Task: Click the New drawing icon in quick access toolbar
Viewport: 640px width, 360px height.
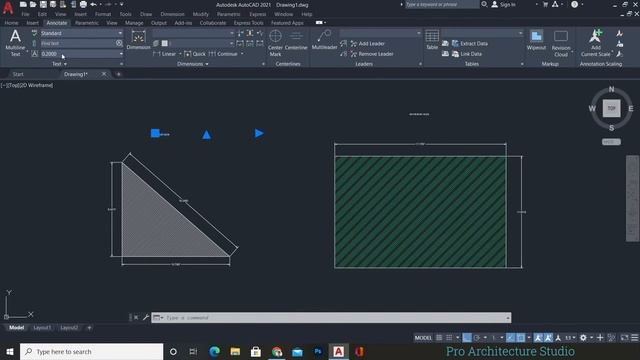Action: [23, 4]
